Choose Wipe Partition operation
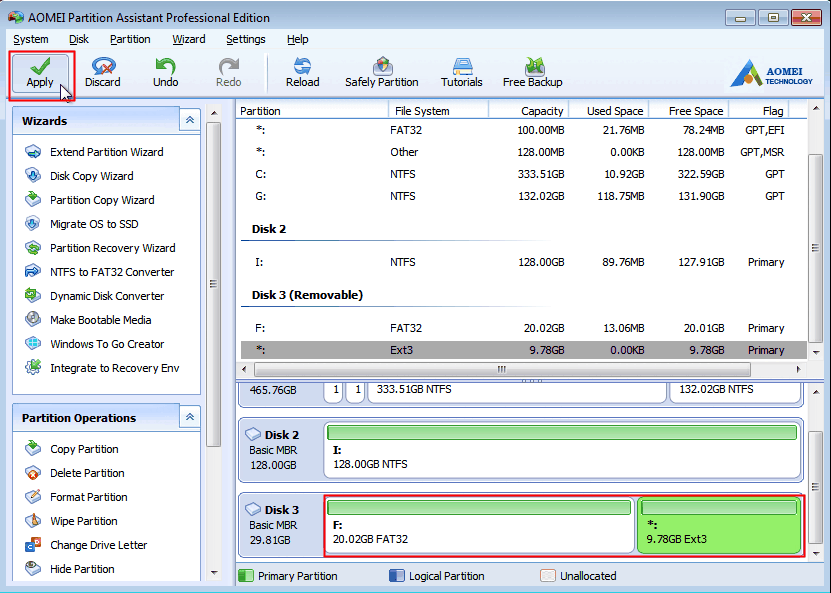This screenshot has height=593, width=831. pos(72,521)
